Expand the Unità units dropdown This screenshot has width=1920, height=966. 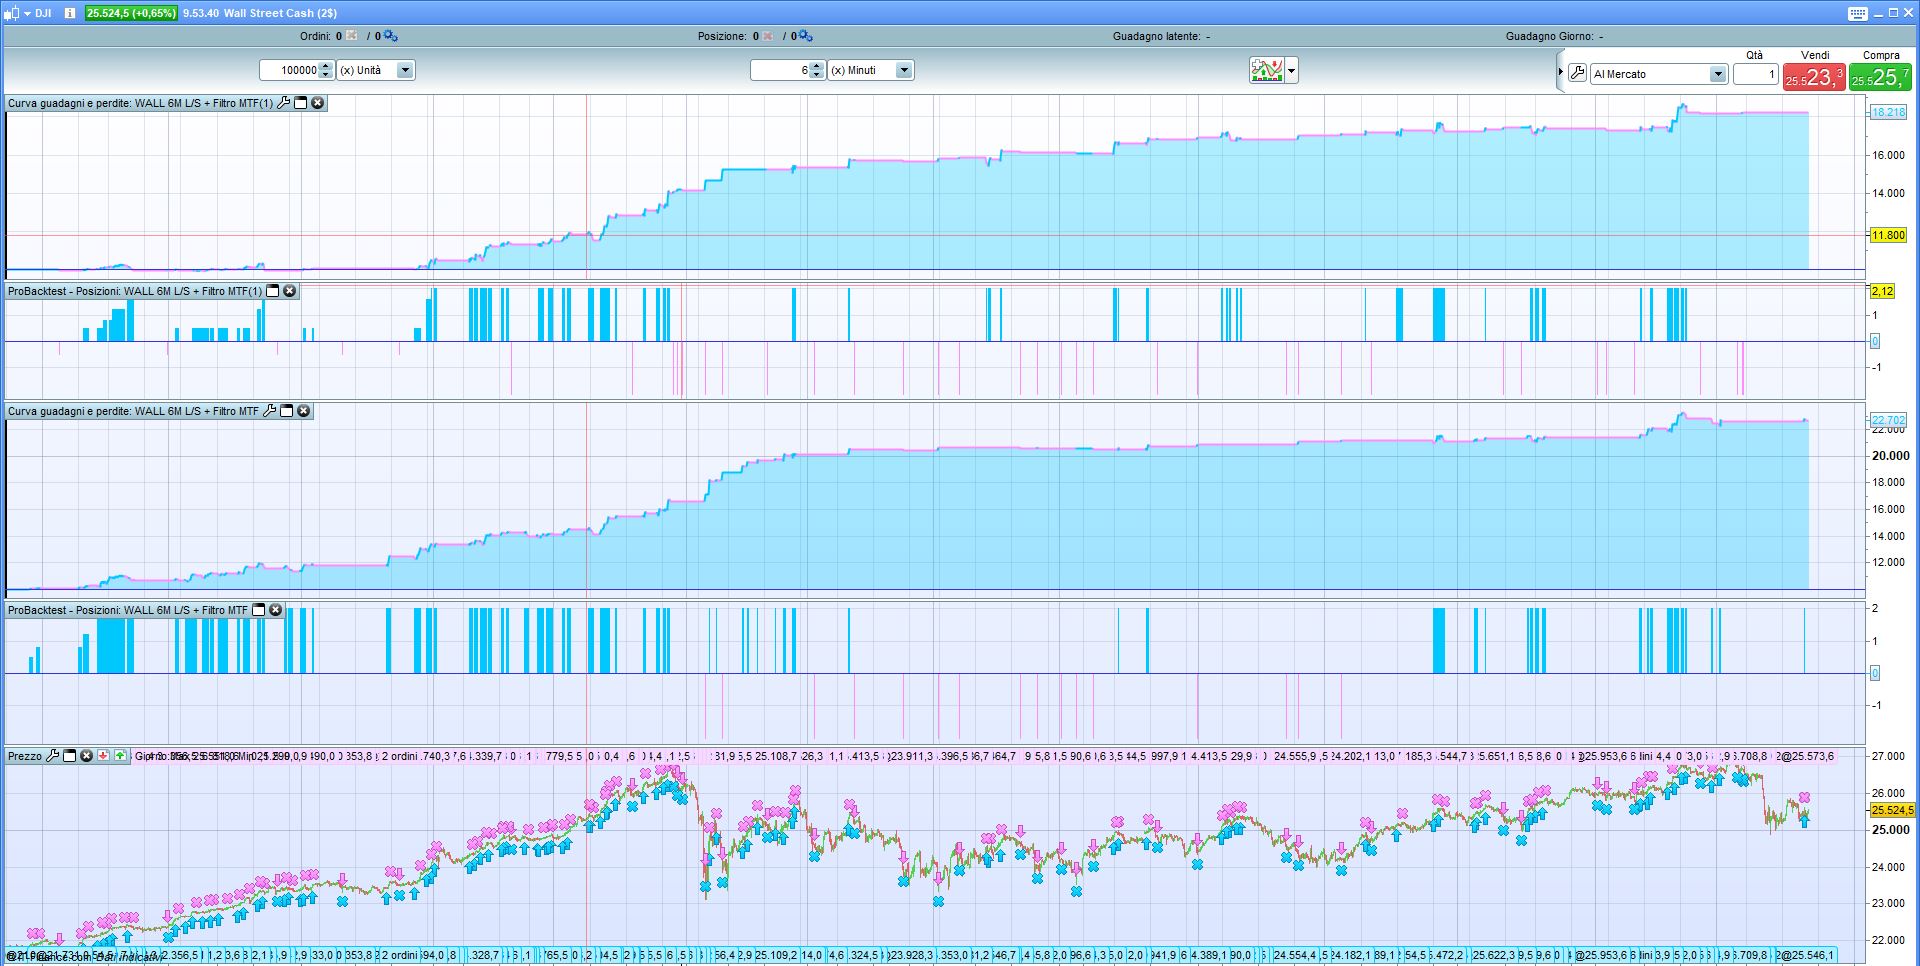405,70
